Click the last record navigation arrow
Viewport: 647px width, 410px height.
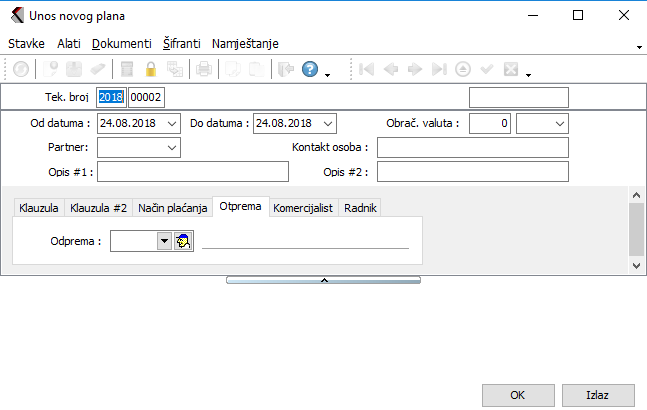click(x=438, y=70)
